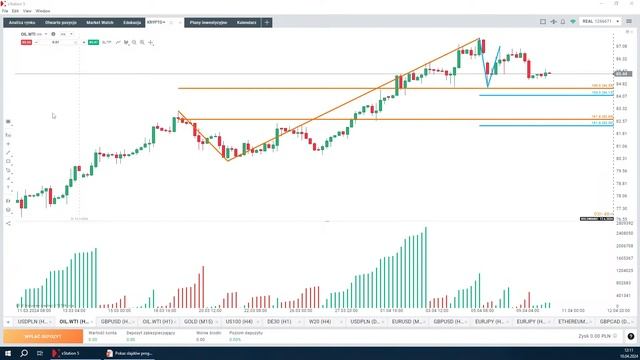Image resolution: width=640 pixels, height=360 pixels.
Task: Open the chart indicators icon
Action: [x=126, y=42]
